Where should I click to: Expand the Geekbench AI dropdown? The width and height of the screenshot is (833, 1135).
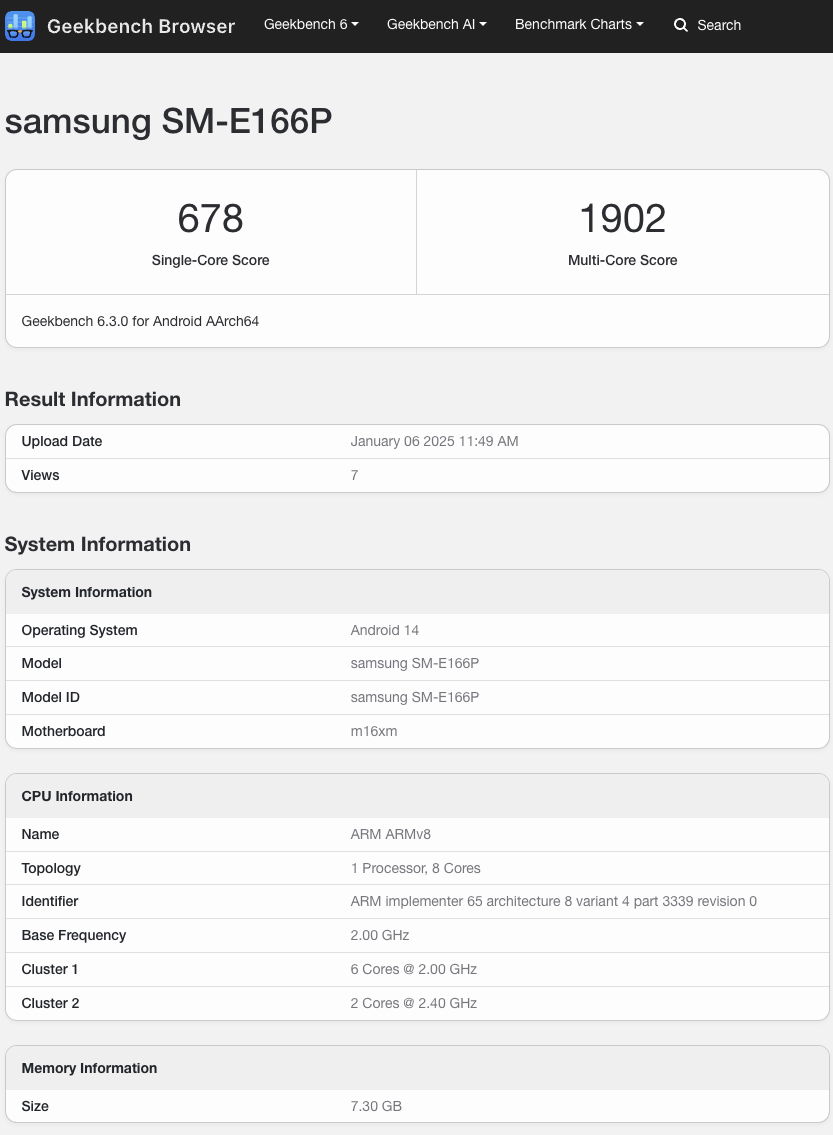point(436,24)
